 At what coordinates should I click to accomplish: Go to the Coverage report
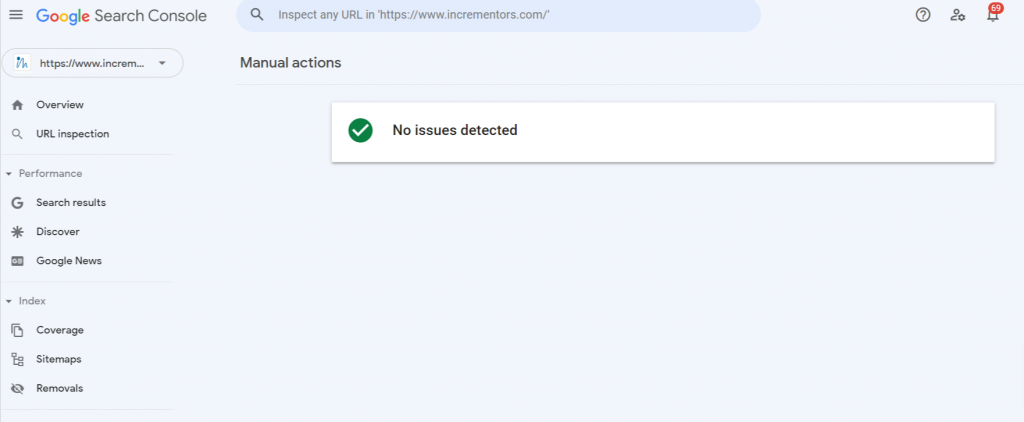(x=60, y=330)
